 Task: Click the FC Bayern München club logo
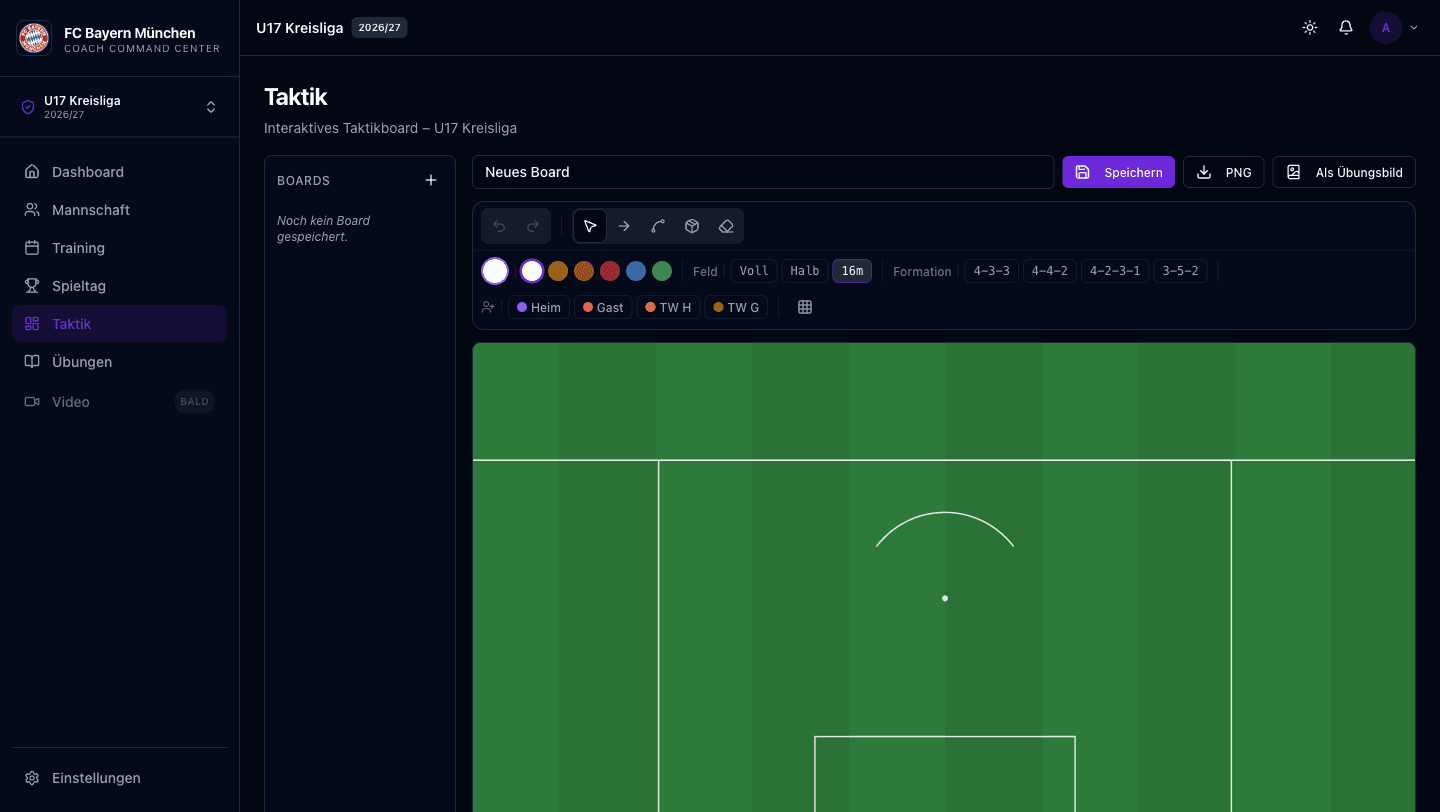tap(34, 38)
